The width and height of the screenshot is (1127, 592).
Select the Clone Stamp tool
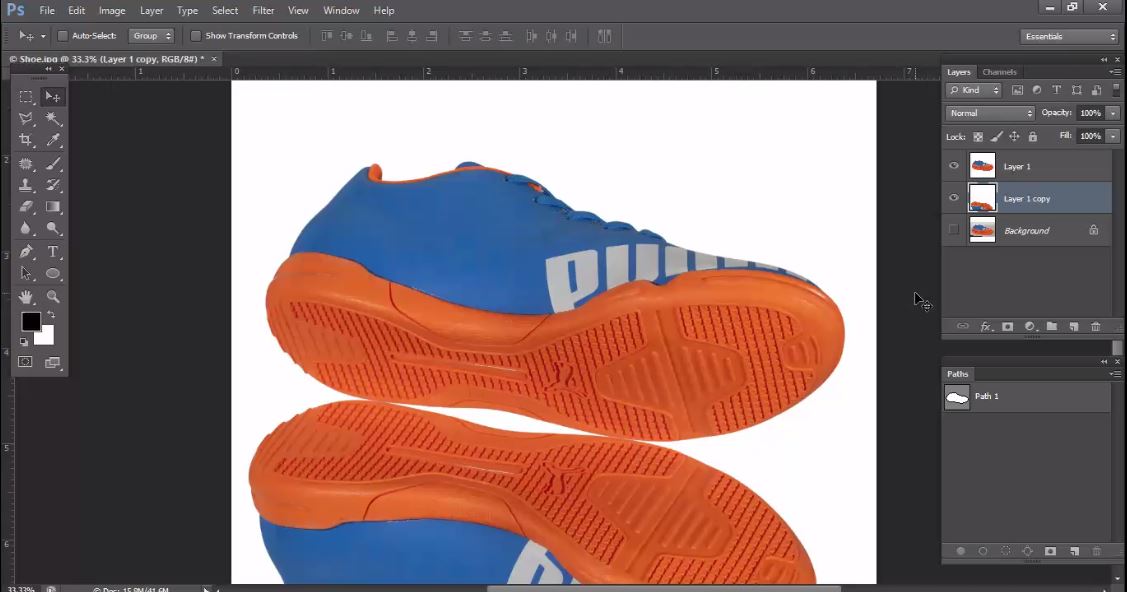tap(26, 185)
